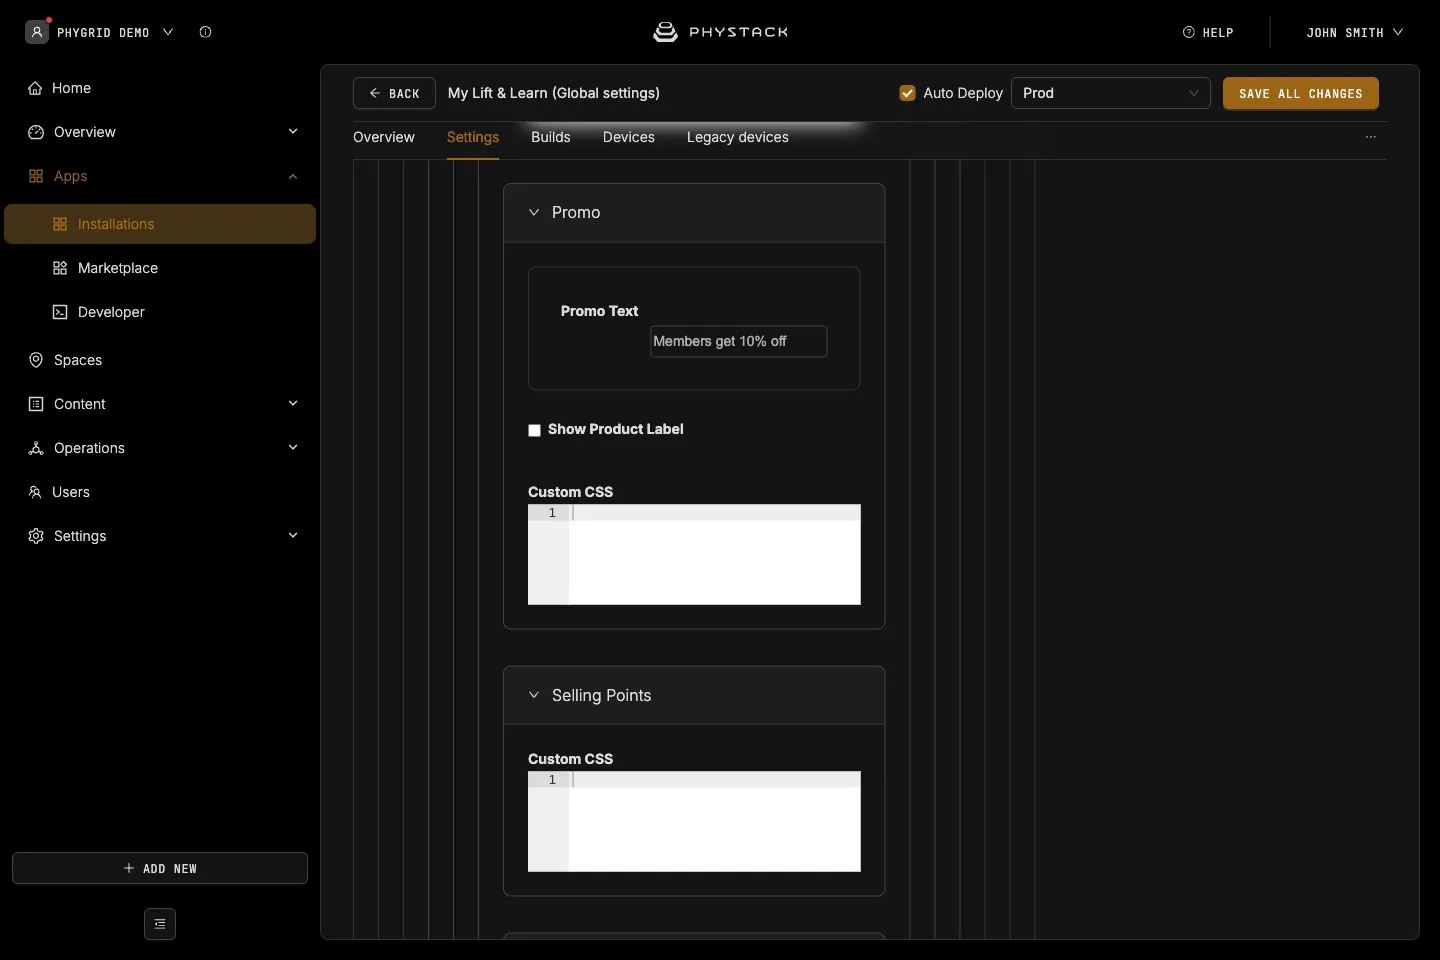Click into the Selling Points Custom CSS editor
Screen dimensions: 1440x960
click(x=694, y=821)
